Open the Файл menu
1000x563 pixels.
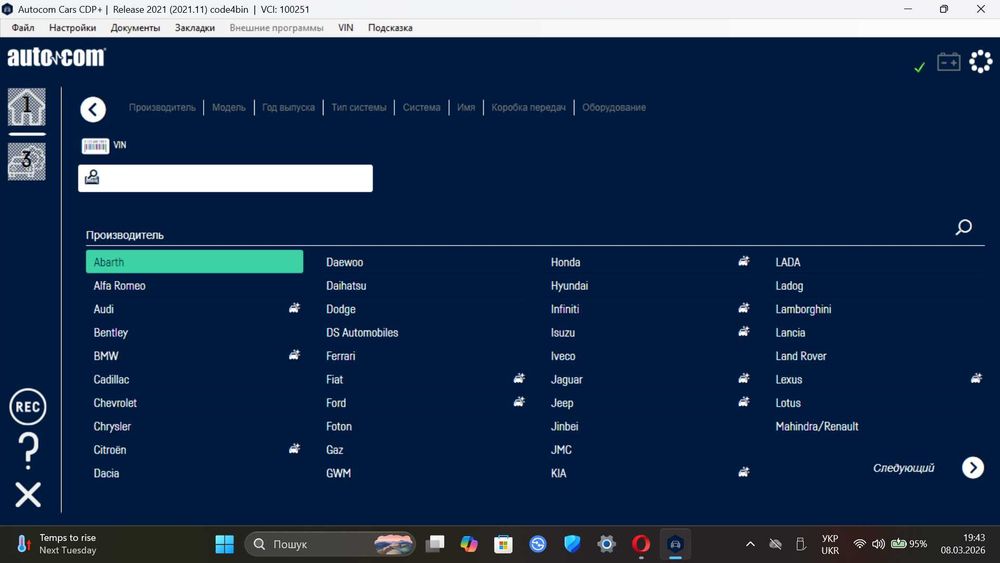pyautogui.click(x=23, y=27)
